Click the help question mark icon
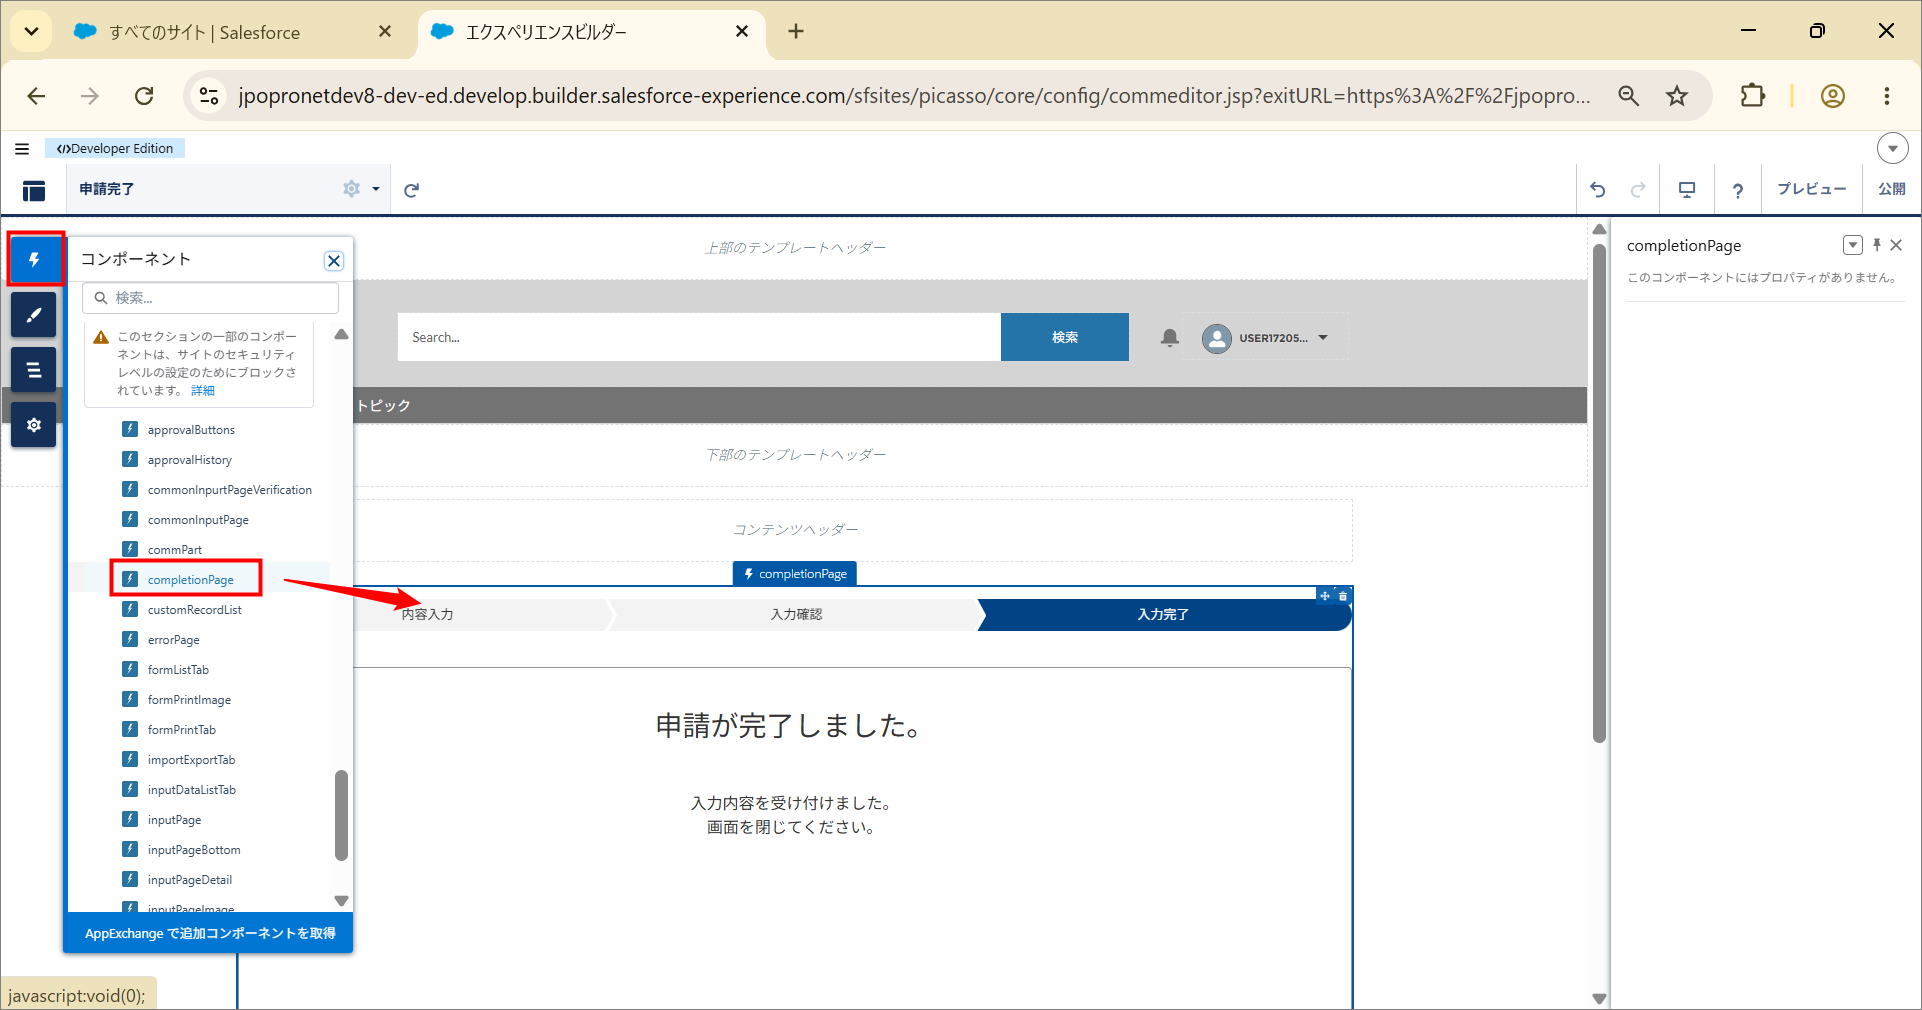Viewport: 1922px width, 1010px height. [x=1738, y=190]
